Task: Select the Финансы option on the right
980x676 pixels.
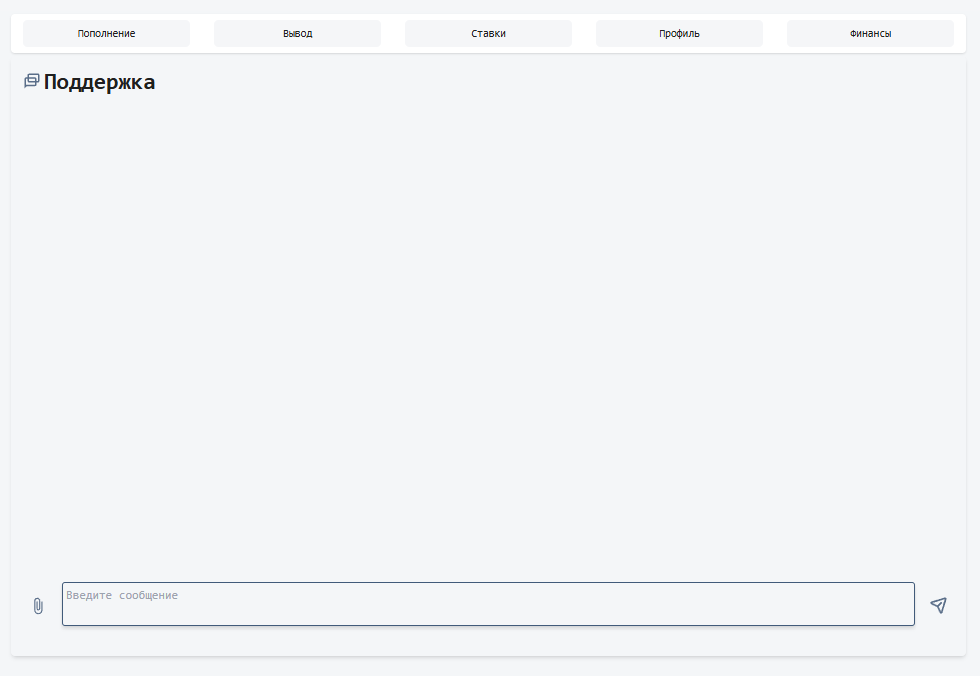Action: [x=870, y=32]
